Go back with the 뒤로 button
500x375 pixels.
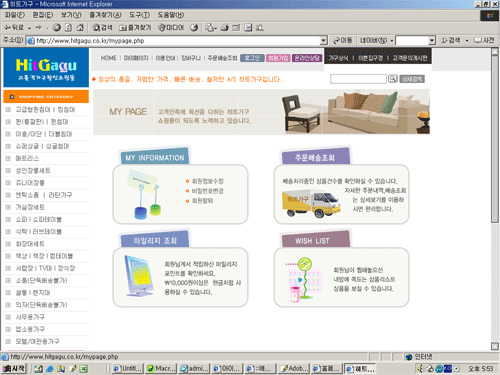coord(14,28)
